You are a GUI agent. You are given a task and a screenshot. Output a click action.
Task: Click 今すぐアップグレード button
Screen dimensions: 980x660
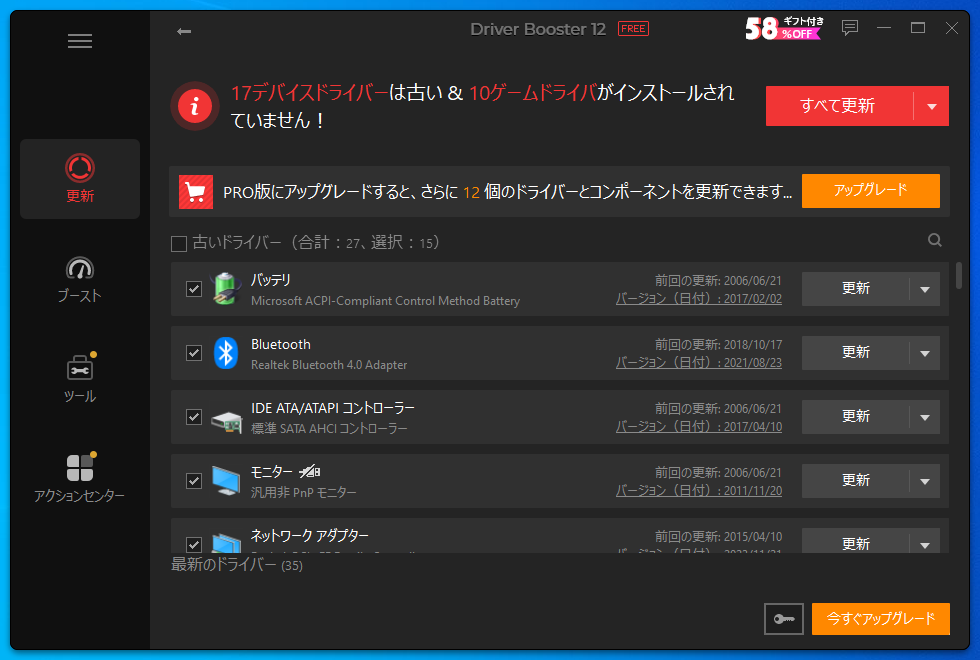click(x=881, y=619)
